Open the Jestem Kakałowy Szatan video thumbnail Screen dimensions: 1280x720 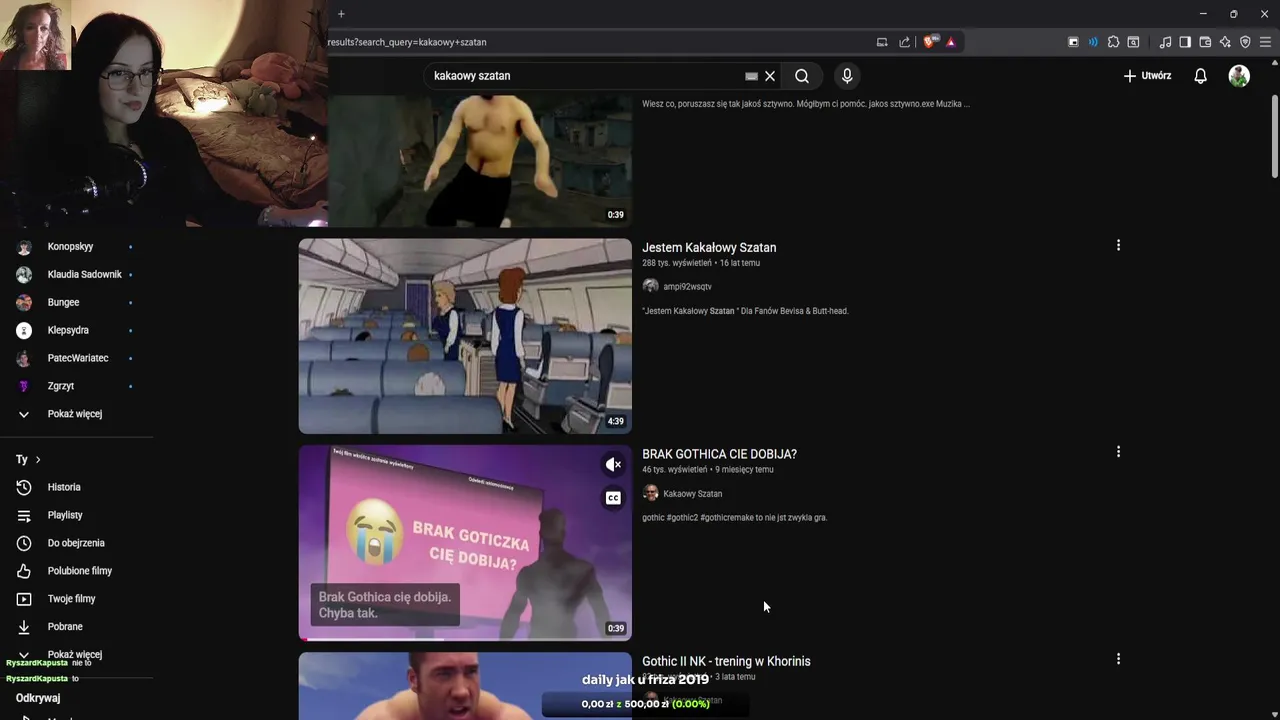click(x=465, y=336)
